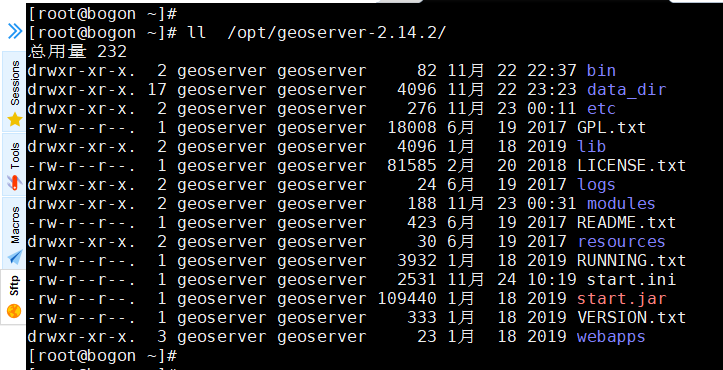Viewport: 723px width, 370px height.
Task: Expand the sidebar with the double-chevron arrow
Action: [15, 31]
